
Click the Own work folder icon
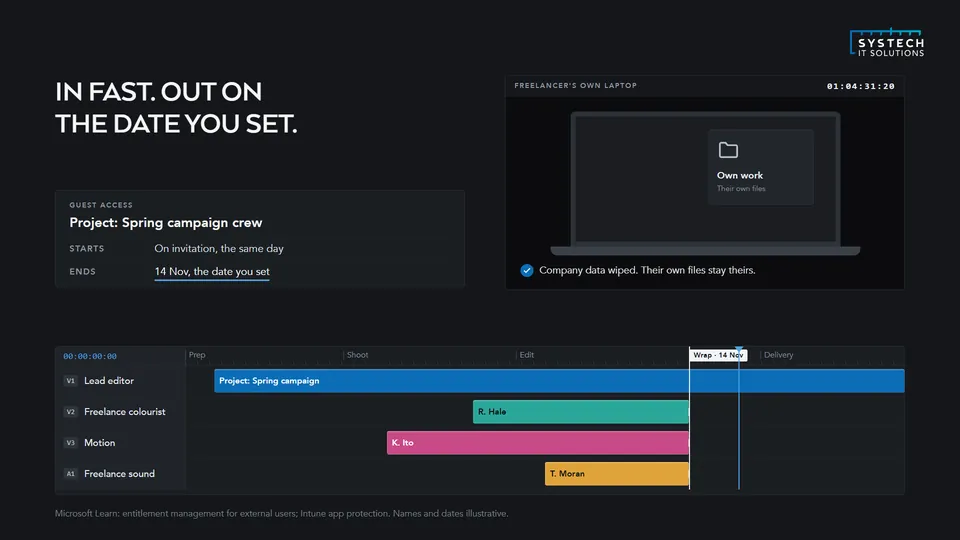coord(728,150)
